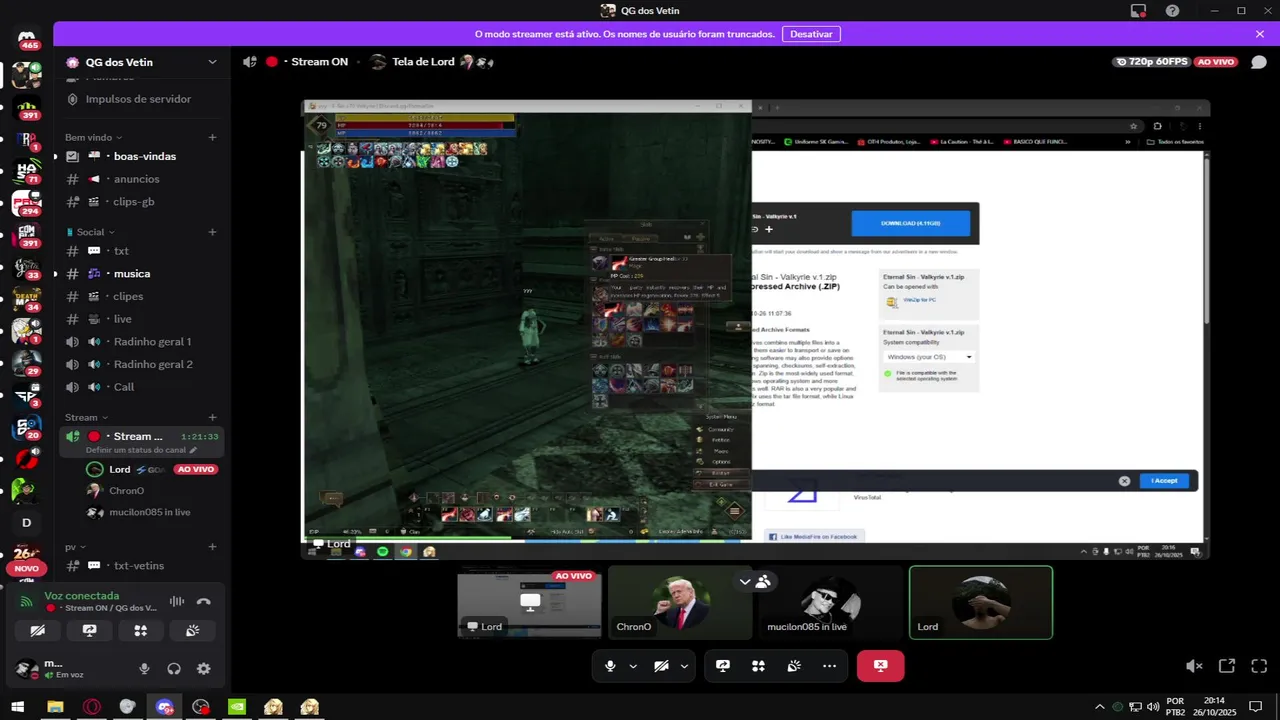Open user settings gear icon
Image resolution: width=1280 pixels, height=720 pixels.
point(204,669)
